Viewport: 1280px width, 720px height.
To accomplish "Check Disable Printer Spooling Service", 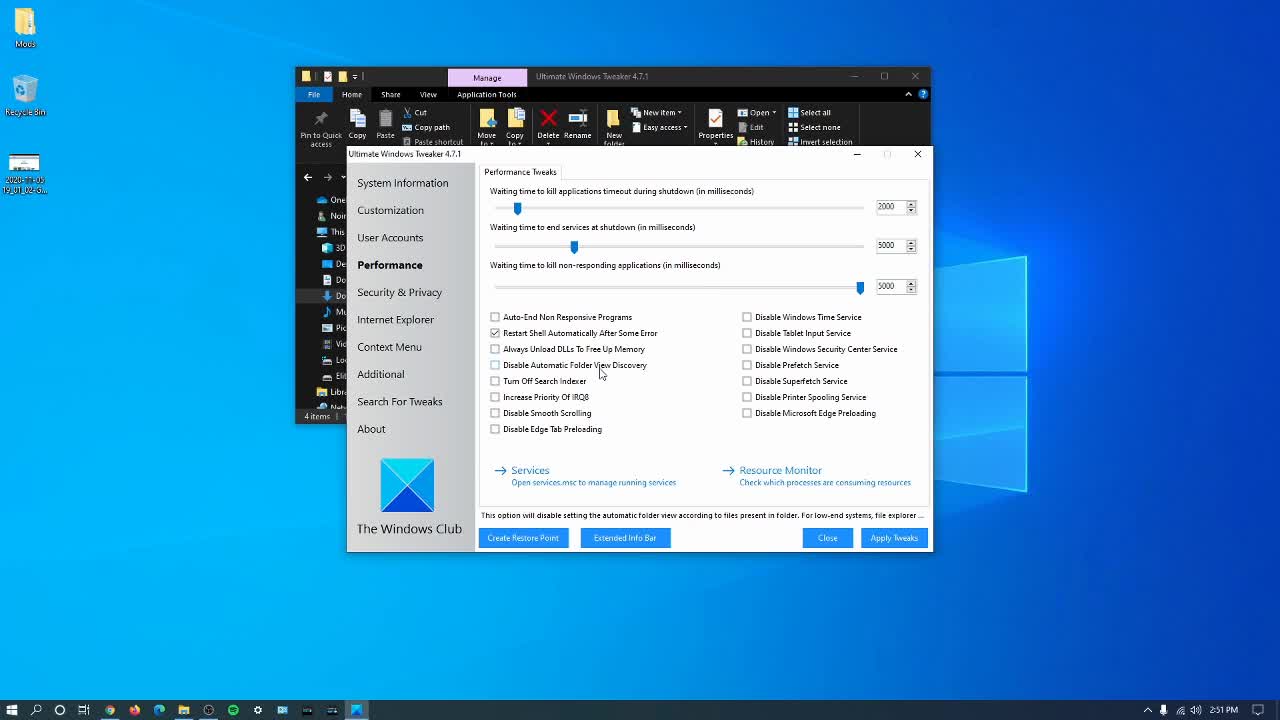I will tap(747, 397).
